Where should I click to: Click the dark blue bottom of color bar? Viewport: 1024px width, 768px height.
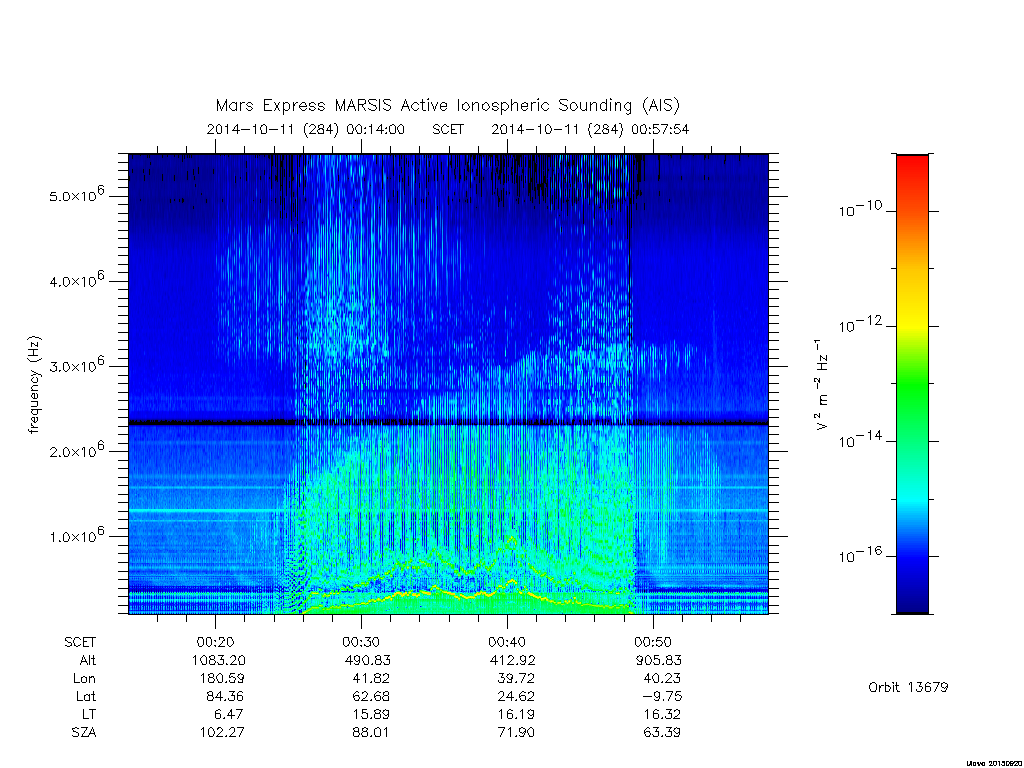(912, 598)
